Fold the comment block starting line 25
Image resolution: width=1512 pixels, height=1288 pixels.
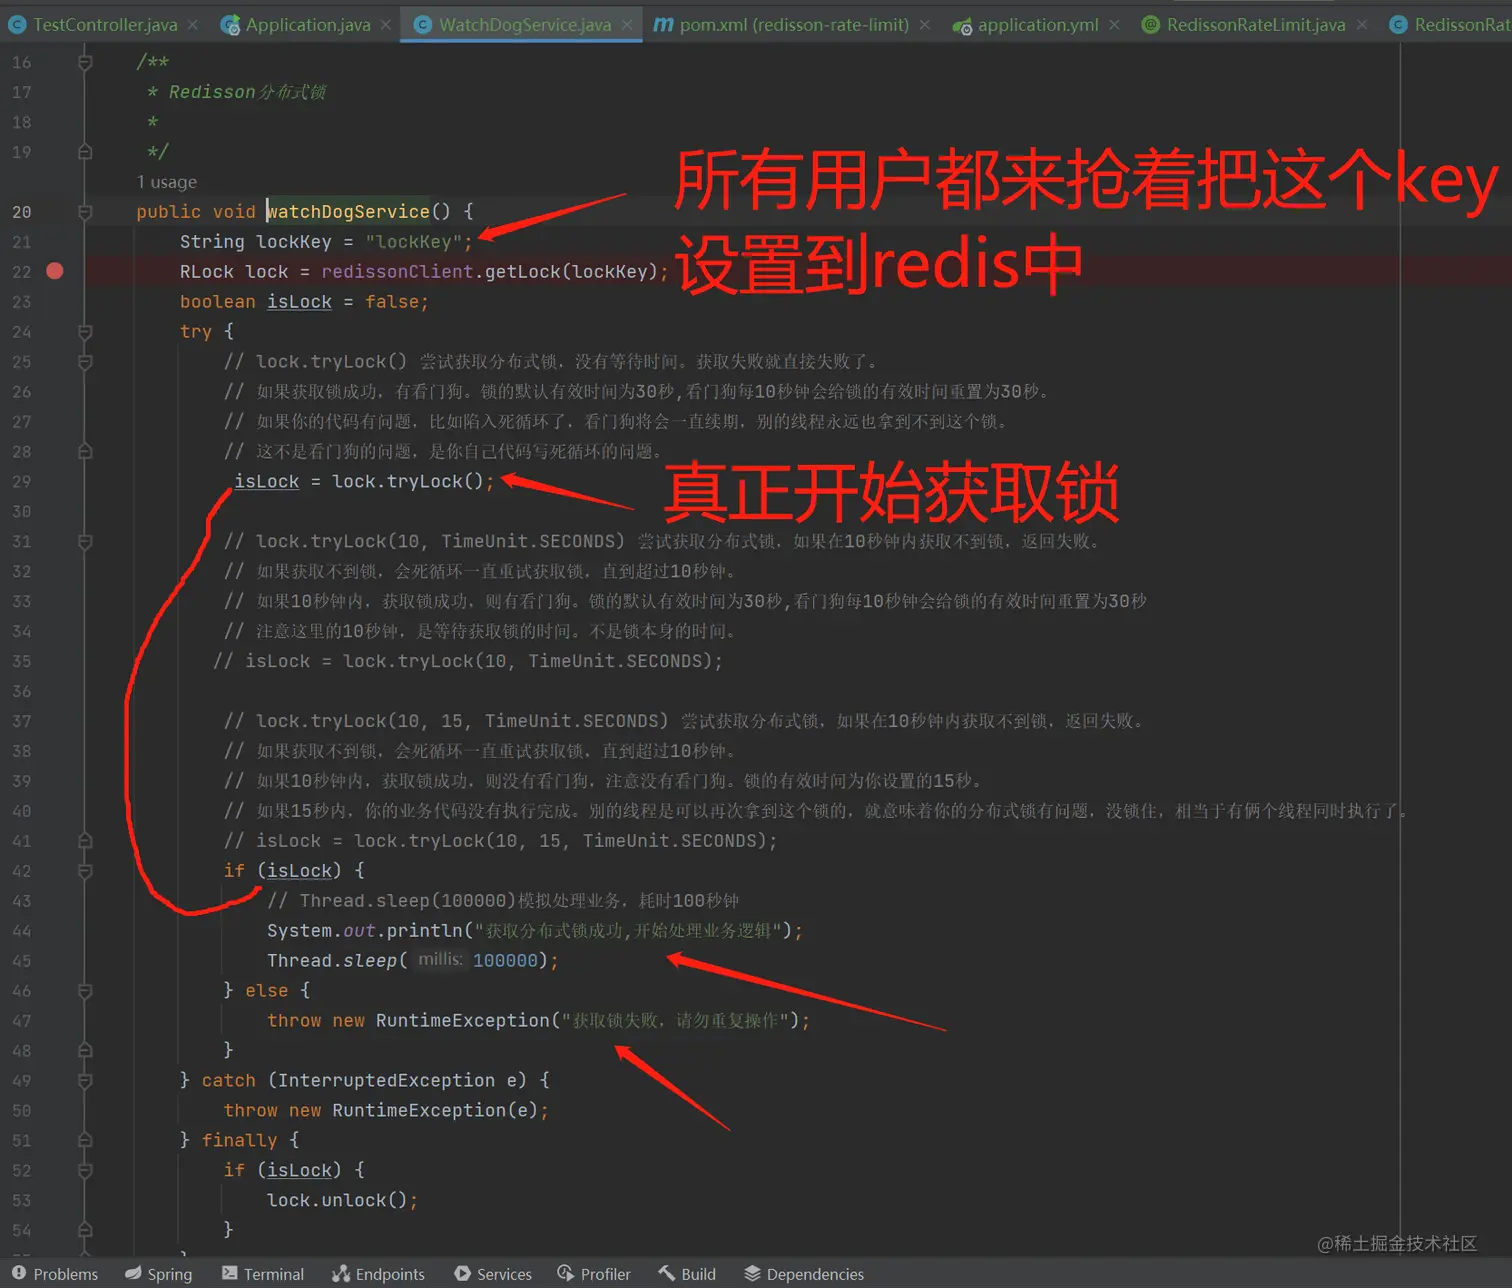85,362
